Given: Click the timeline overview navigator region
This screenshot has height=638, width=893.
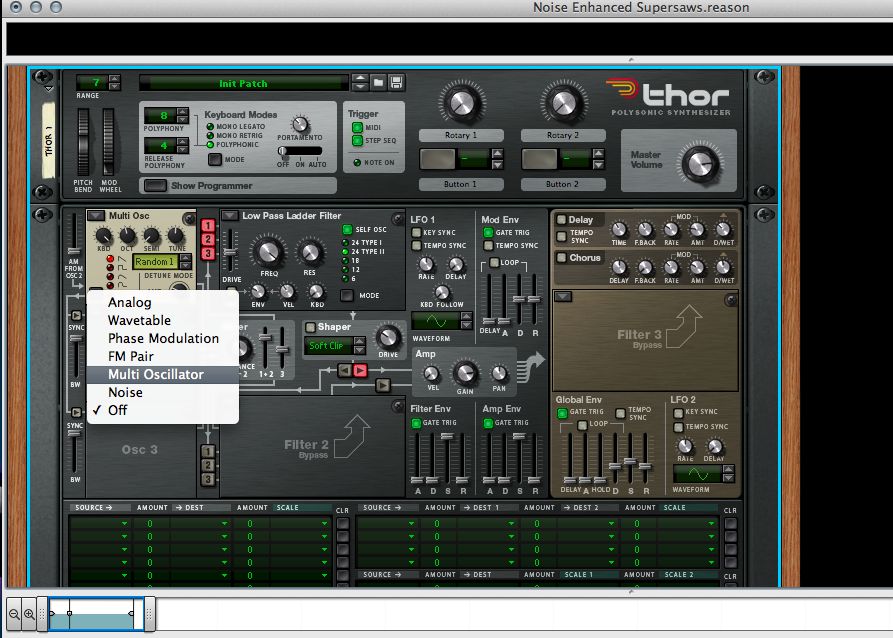Looking at the screenshot, I should [x=96, y=614].
